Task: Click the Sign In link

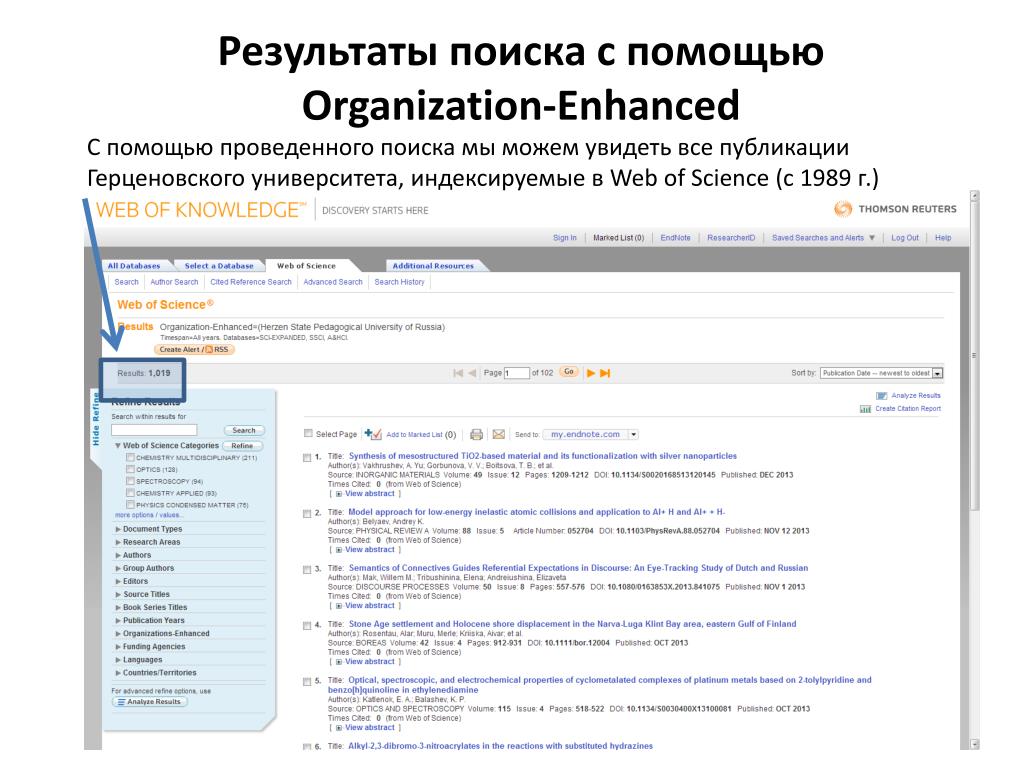Action: point(564,238)
